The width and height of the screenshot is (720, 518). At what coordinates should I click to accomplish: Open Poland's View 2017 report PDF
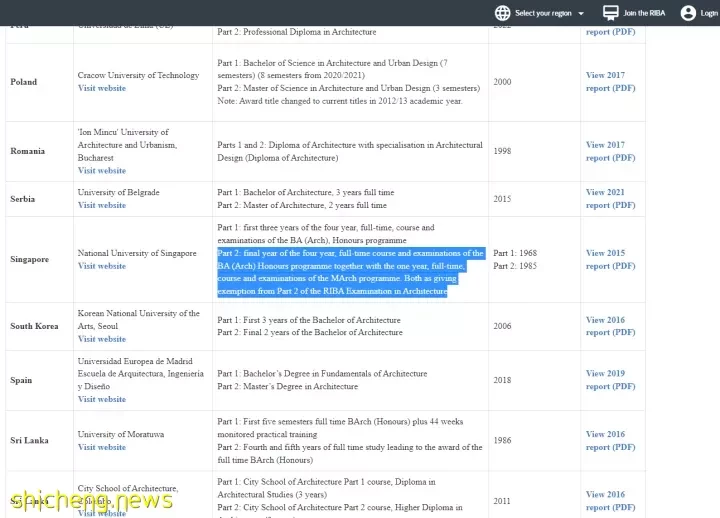click(610, 81)
